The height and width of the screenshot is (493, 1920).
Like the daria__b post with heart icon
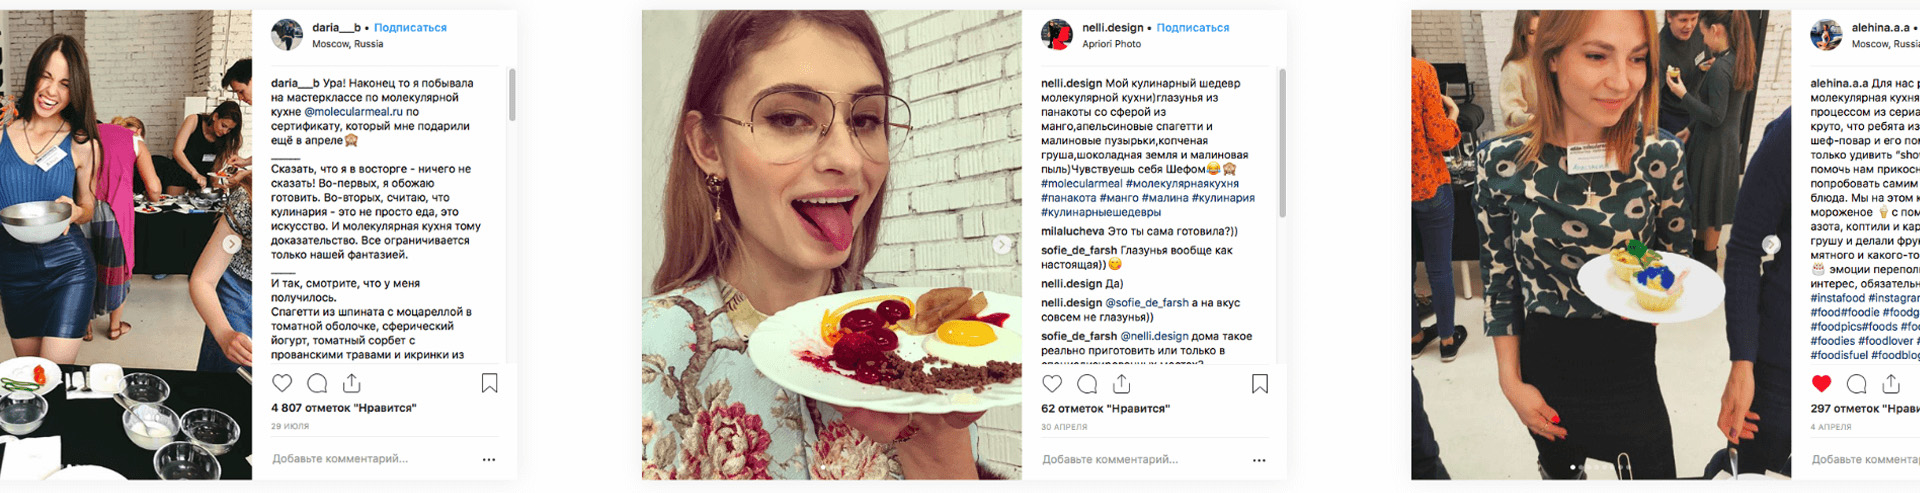(x=282, y=383)
